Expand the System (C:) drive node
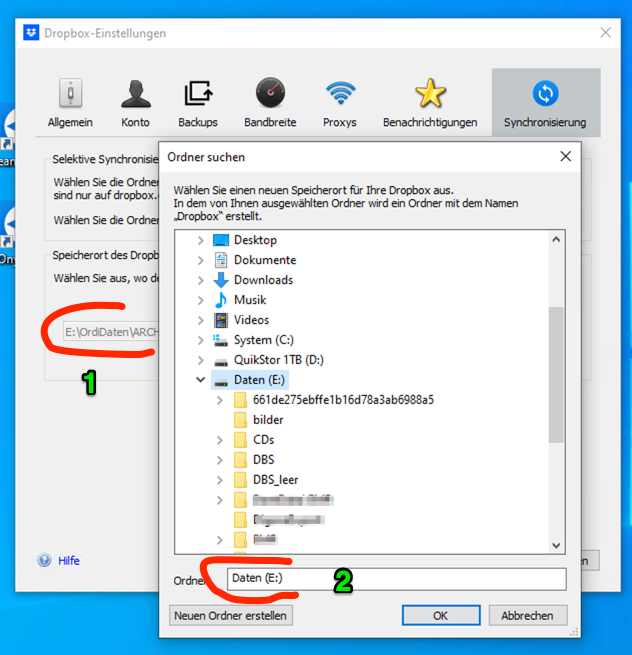Screen dimensions: 632x655 click(x=201, y=340)
